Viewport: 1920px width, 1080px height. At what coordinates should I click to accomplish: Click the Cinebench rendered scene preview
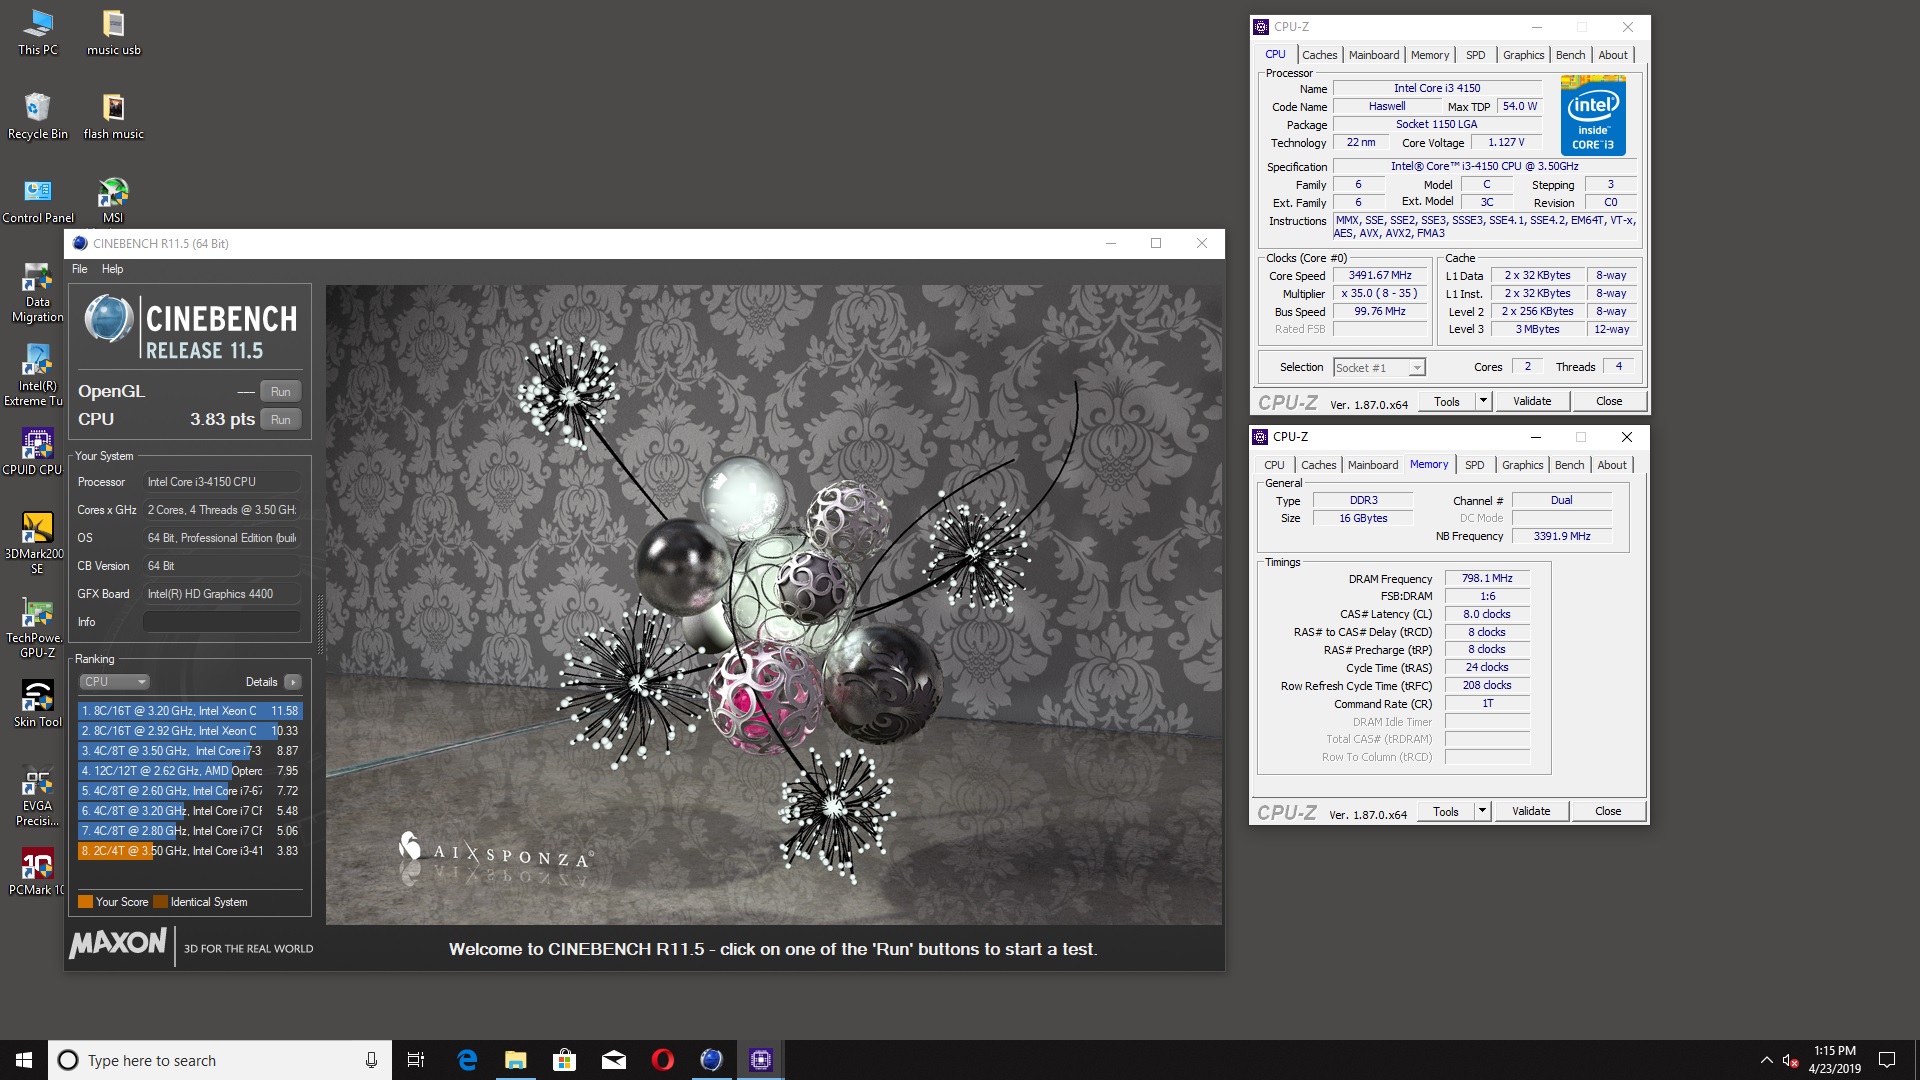[x=773, y=605]
